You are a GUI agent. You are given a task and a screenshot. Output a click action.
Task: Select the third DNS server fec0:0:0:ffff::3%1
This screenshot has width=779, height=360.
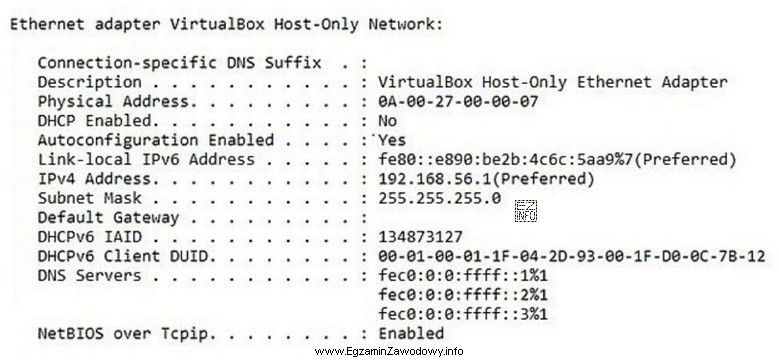[463, 314]
